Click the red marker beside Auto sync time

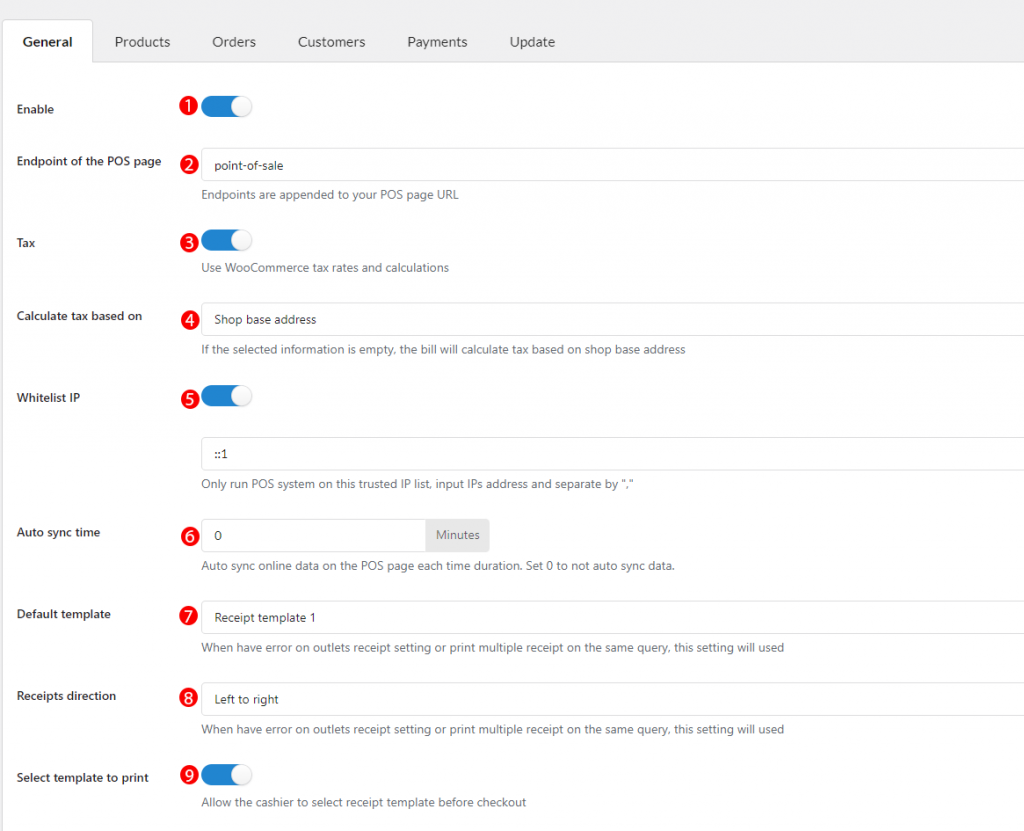pos(189,536)
